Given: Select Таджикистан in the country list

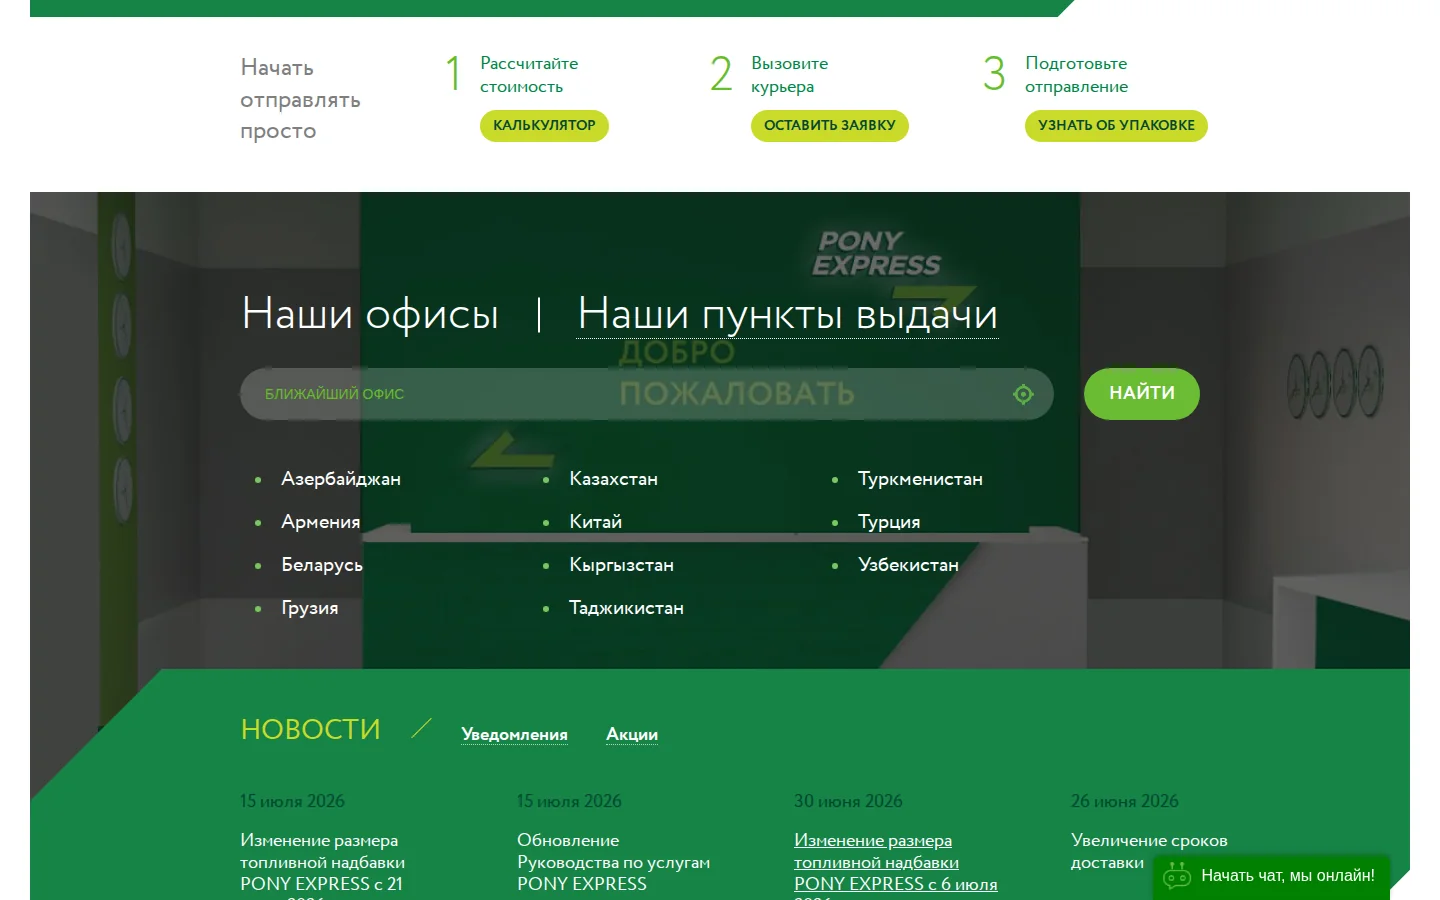Looking at the screenshot, I should (x=627, y=608).
